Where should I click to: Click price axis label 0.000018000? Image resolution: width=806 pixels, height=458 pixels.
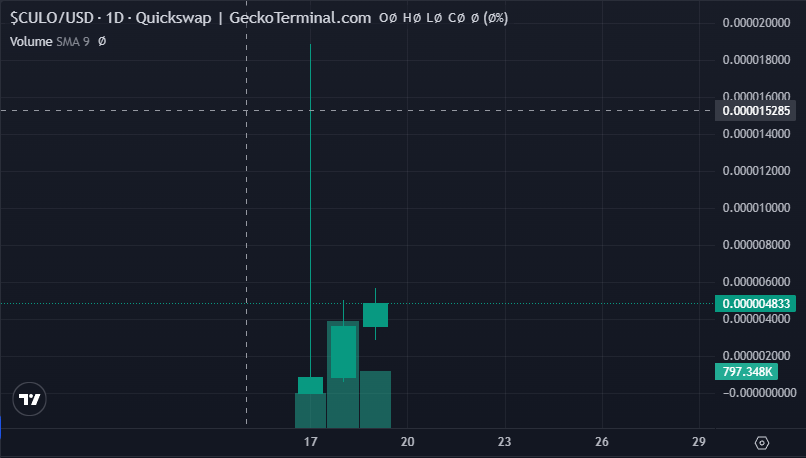[756, 60]
